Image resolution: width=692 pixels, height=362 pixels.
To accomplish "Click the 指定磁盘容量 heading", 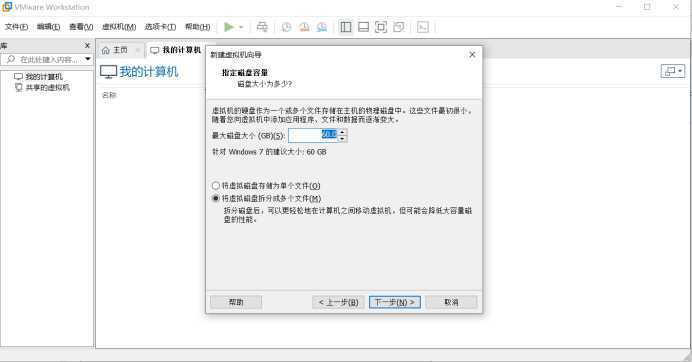I will [x=245, y=73].
